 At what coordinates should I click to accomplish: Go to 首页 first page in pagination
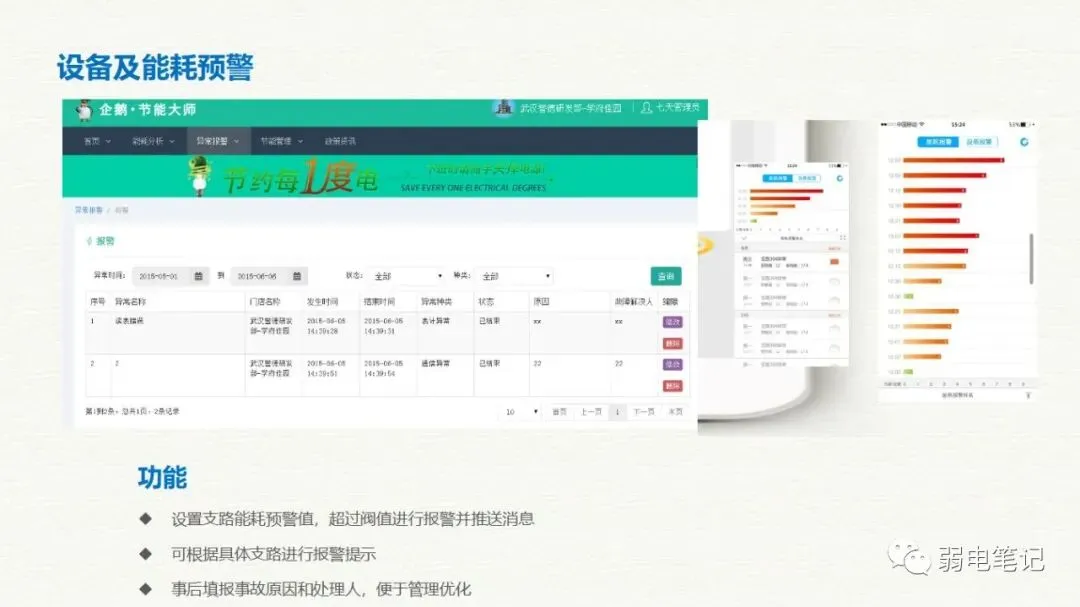point(559,411)
